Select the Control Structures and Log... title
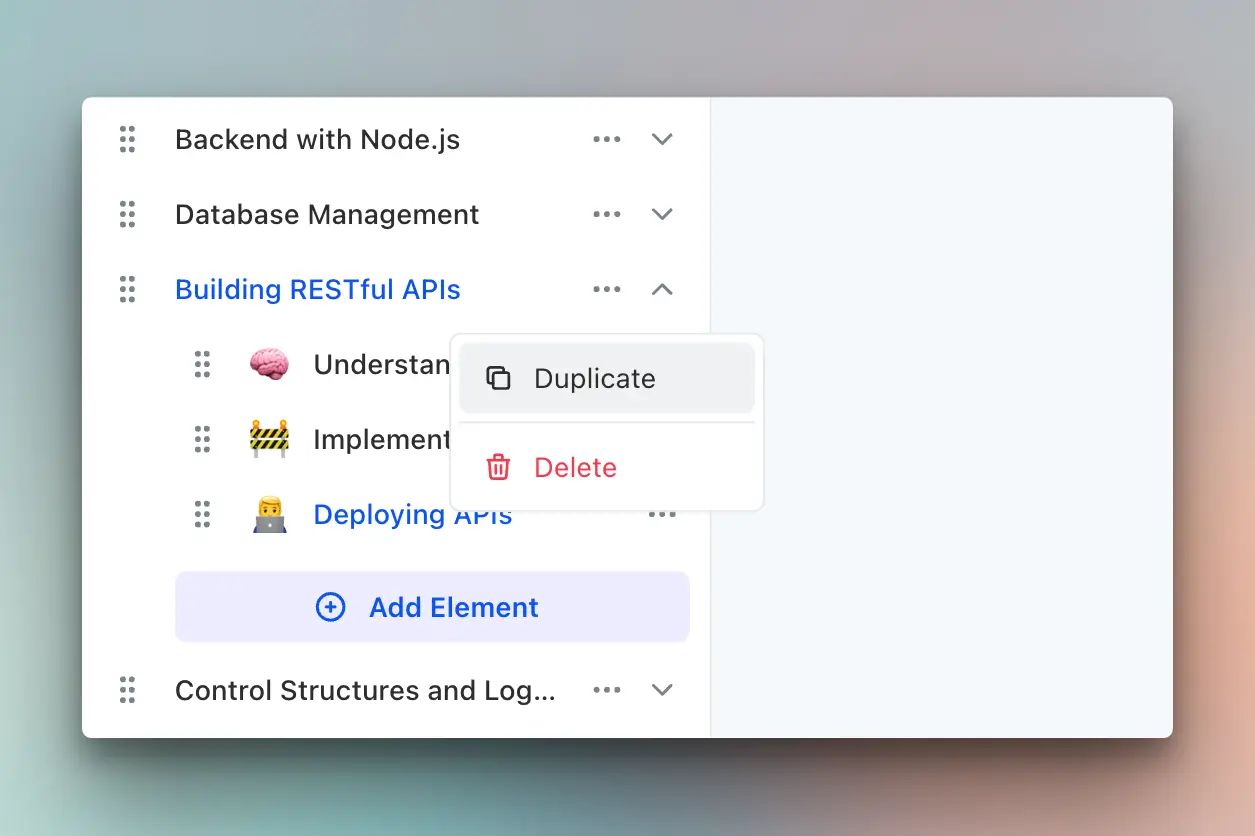The height and width of the screenshot is (836, 1255). tap(365, 690)
